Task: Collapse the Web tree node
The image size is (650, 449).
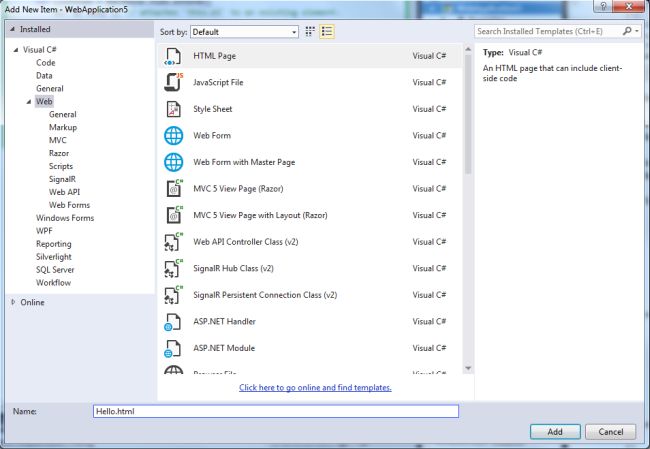Action: click(29, 102)
